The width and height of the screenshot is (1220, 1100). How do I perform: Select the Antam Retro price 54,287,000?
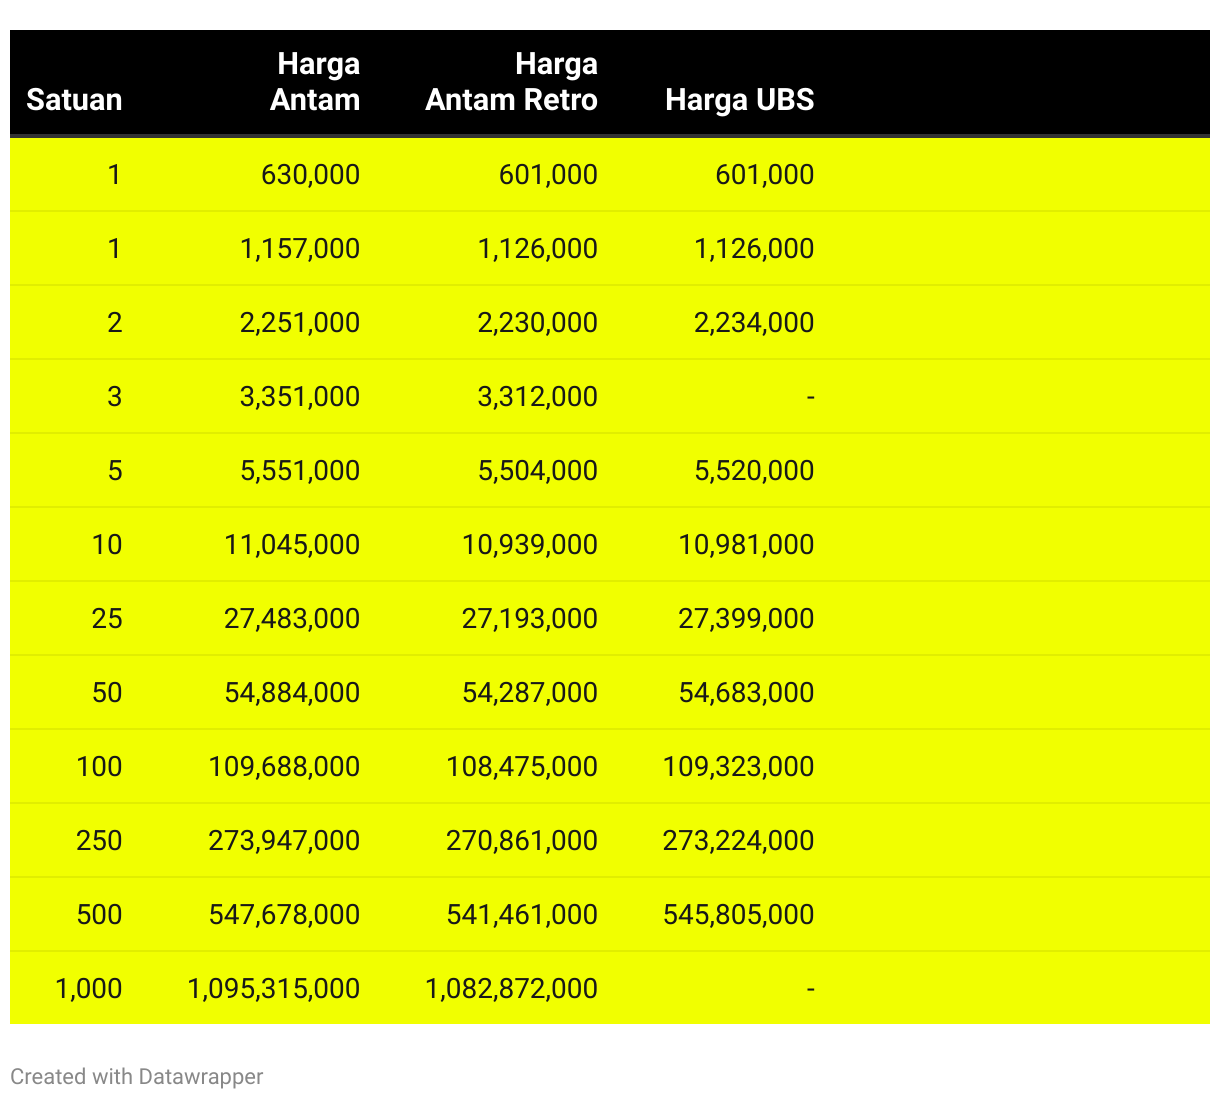click(x=530, y=693)
